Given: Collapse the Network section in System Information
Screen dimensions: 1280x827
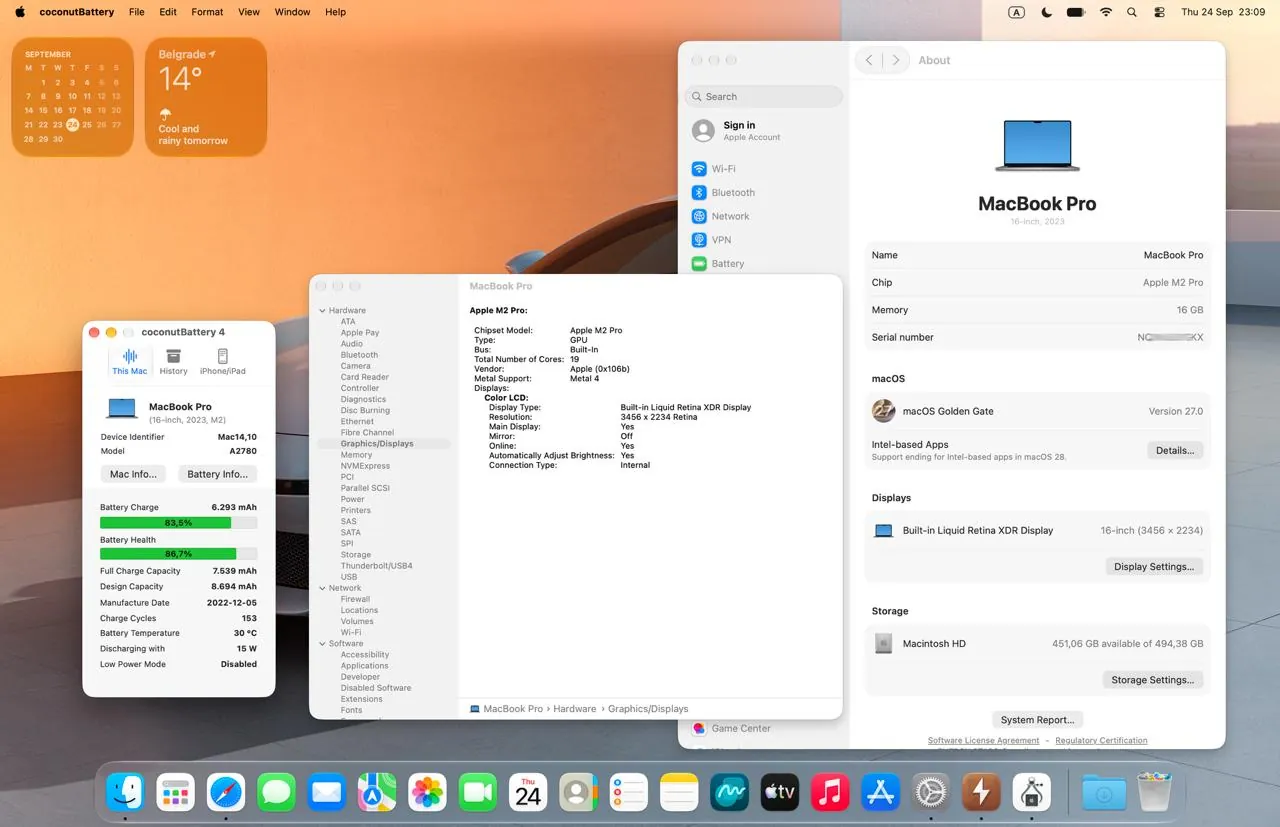Looking at the screenshot, I should 322,588.
